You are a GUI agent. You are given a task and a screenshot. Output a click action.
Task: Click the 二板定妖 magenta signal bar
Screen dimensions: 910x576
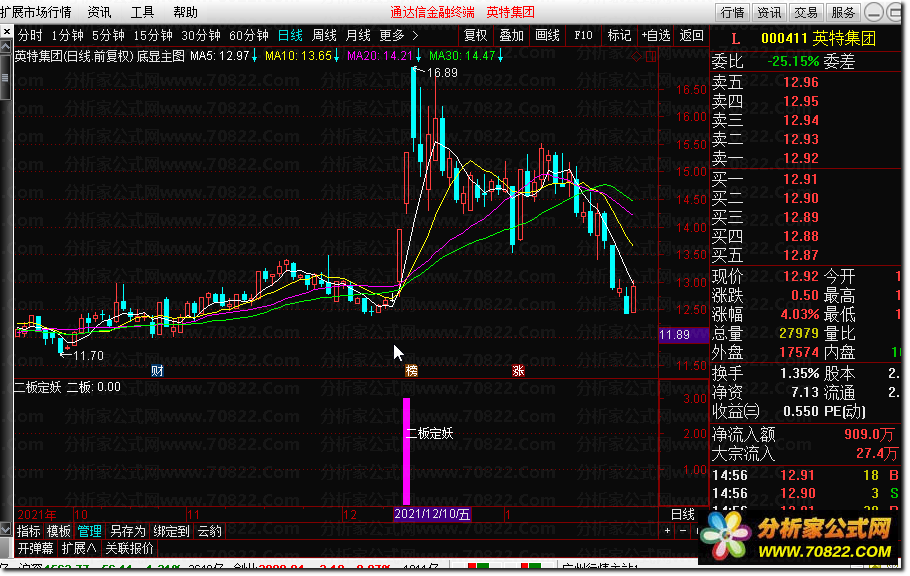(x=406, y=451)
